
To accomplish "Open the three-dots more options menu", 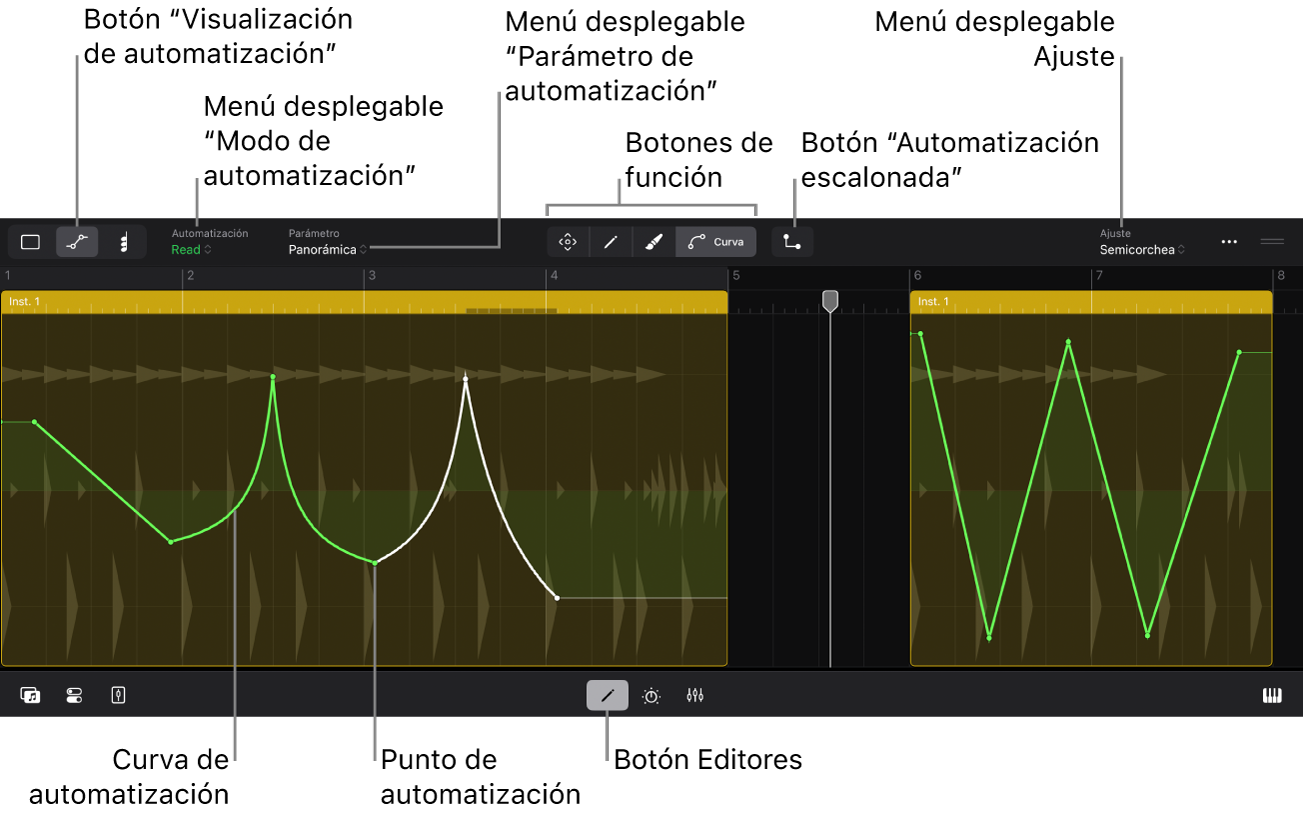I will 1229,242.
